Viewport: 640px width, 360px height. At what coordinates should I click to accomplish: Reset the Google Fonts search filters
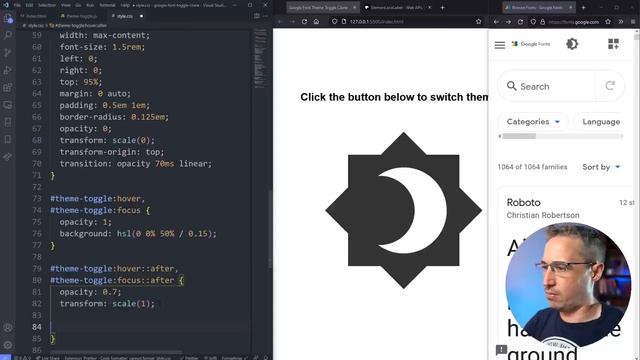[610, 86]
